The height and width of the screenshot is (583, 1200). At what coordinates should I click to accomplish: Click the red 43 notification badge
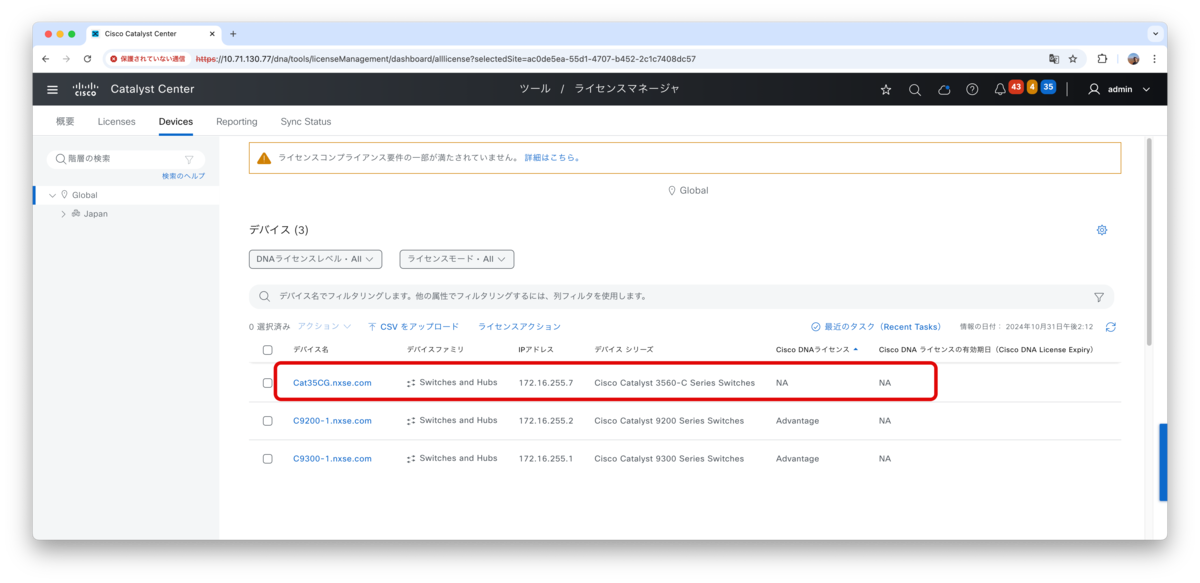click(x=1016, y=87)
